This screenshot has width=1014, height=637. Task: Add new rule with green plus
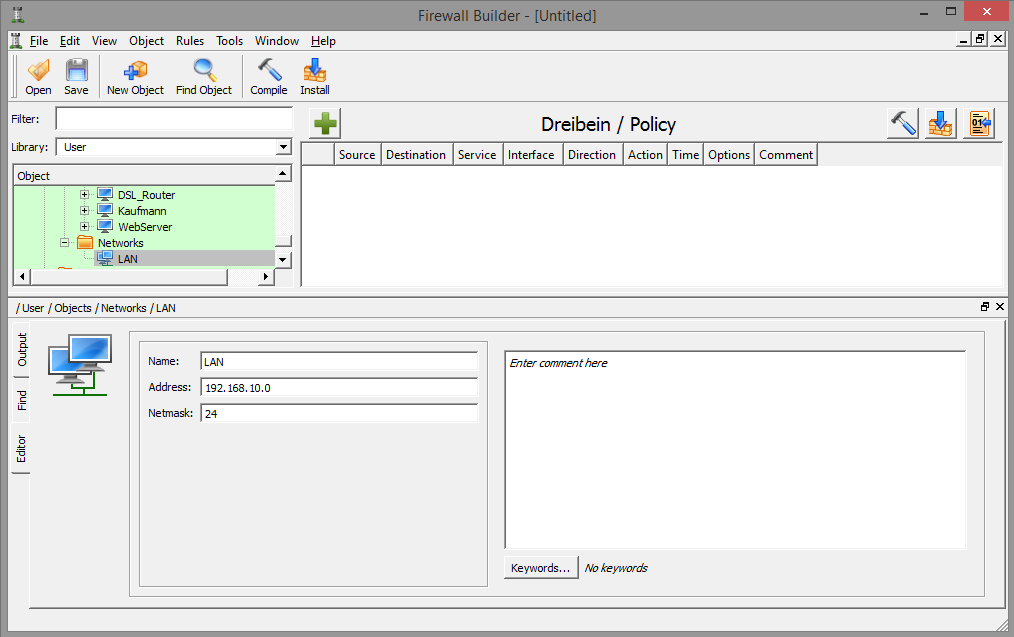coord(325,124)
